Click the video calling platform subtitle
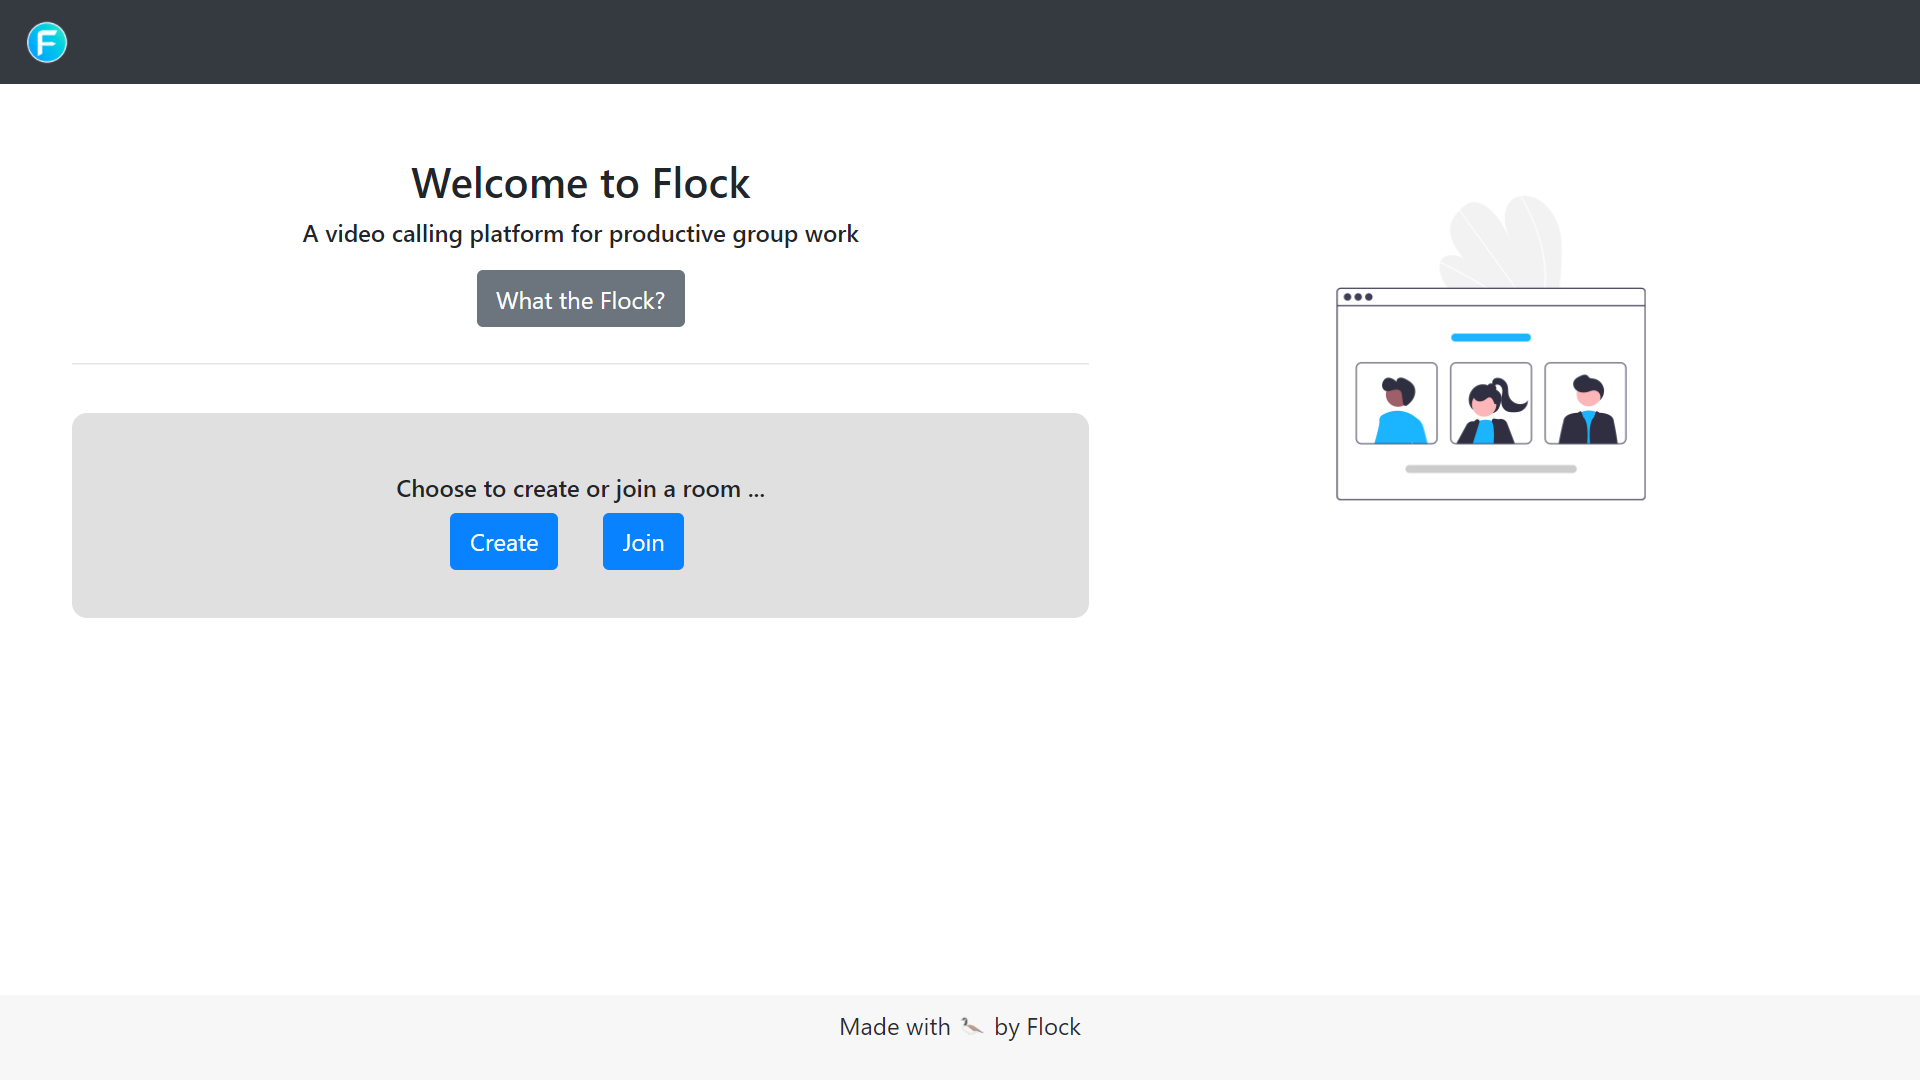 580,234
